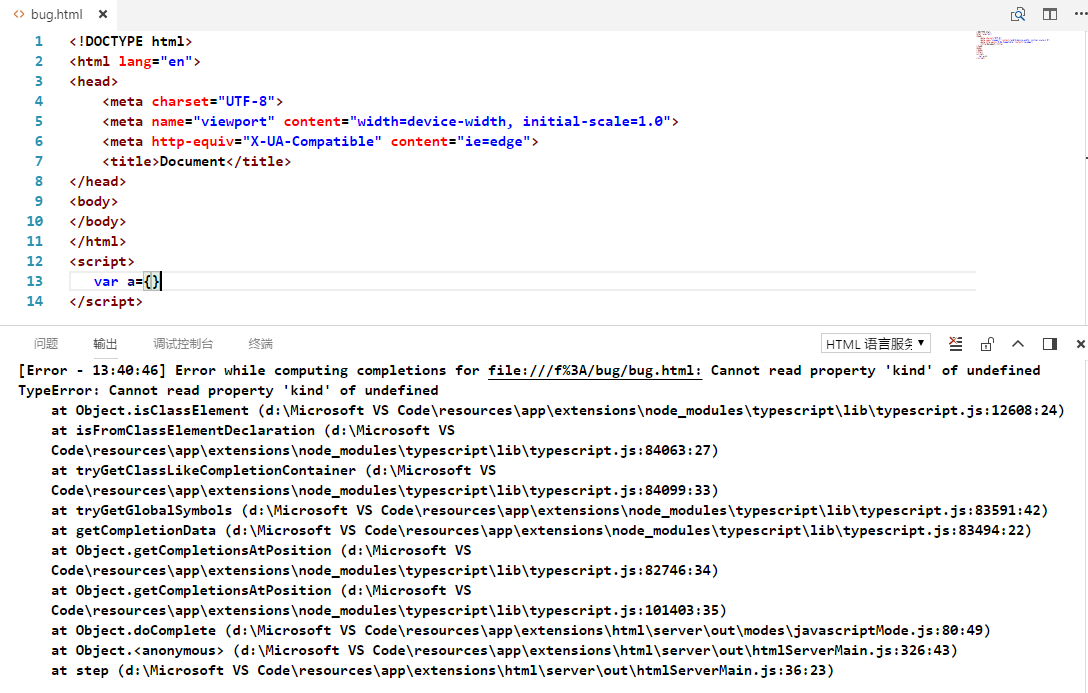1088x693 pixels.
Task: Open the 问题 panel tab
Action: [x=46, y=343]
